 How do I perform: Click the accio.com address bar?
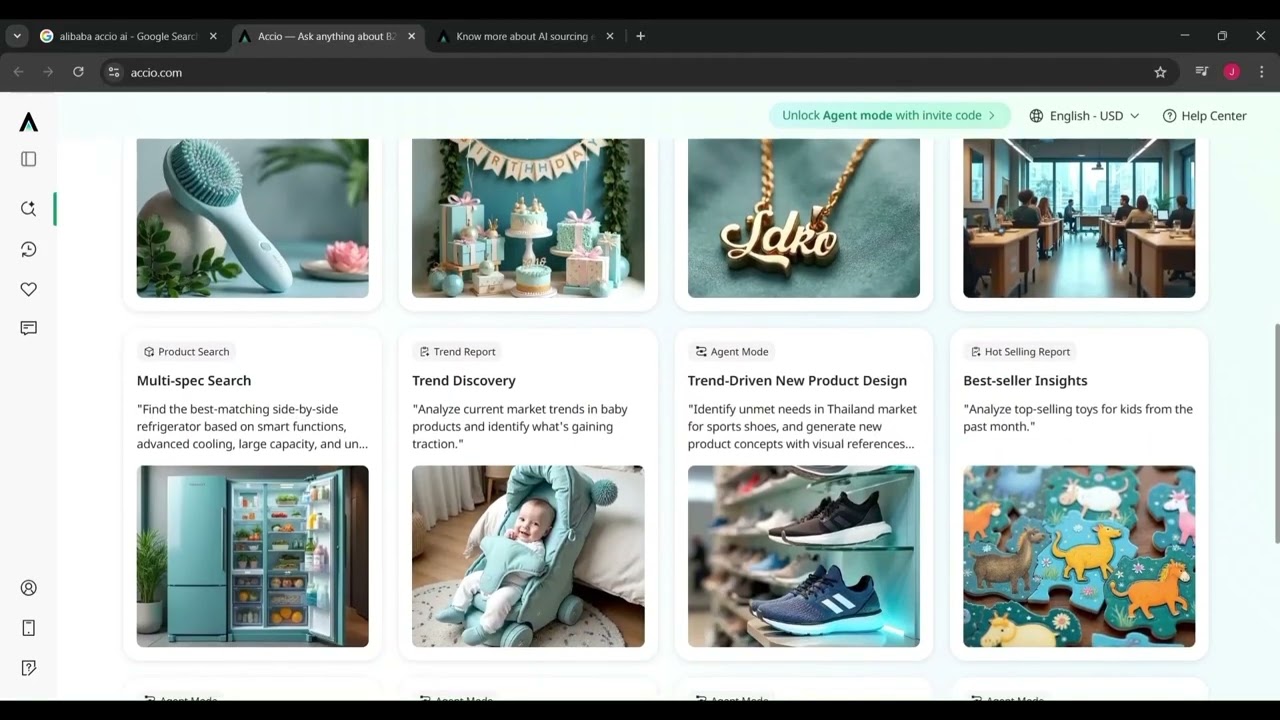[640, 72]
